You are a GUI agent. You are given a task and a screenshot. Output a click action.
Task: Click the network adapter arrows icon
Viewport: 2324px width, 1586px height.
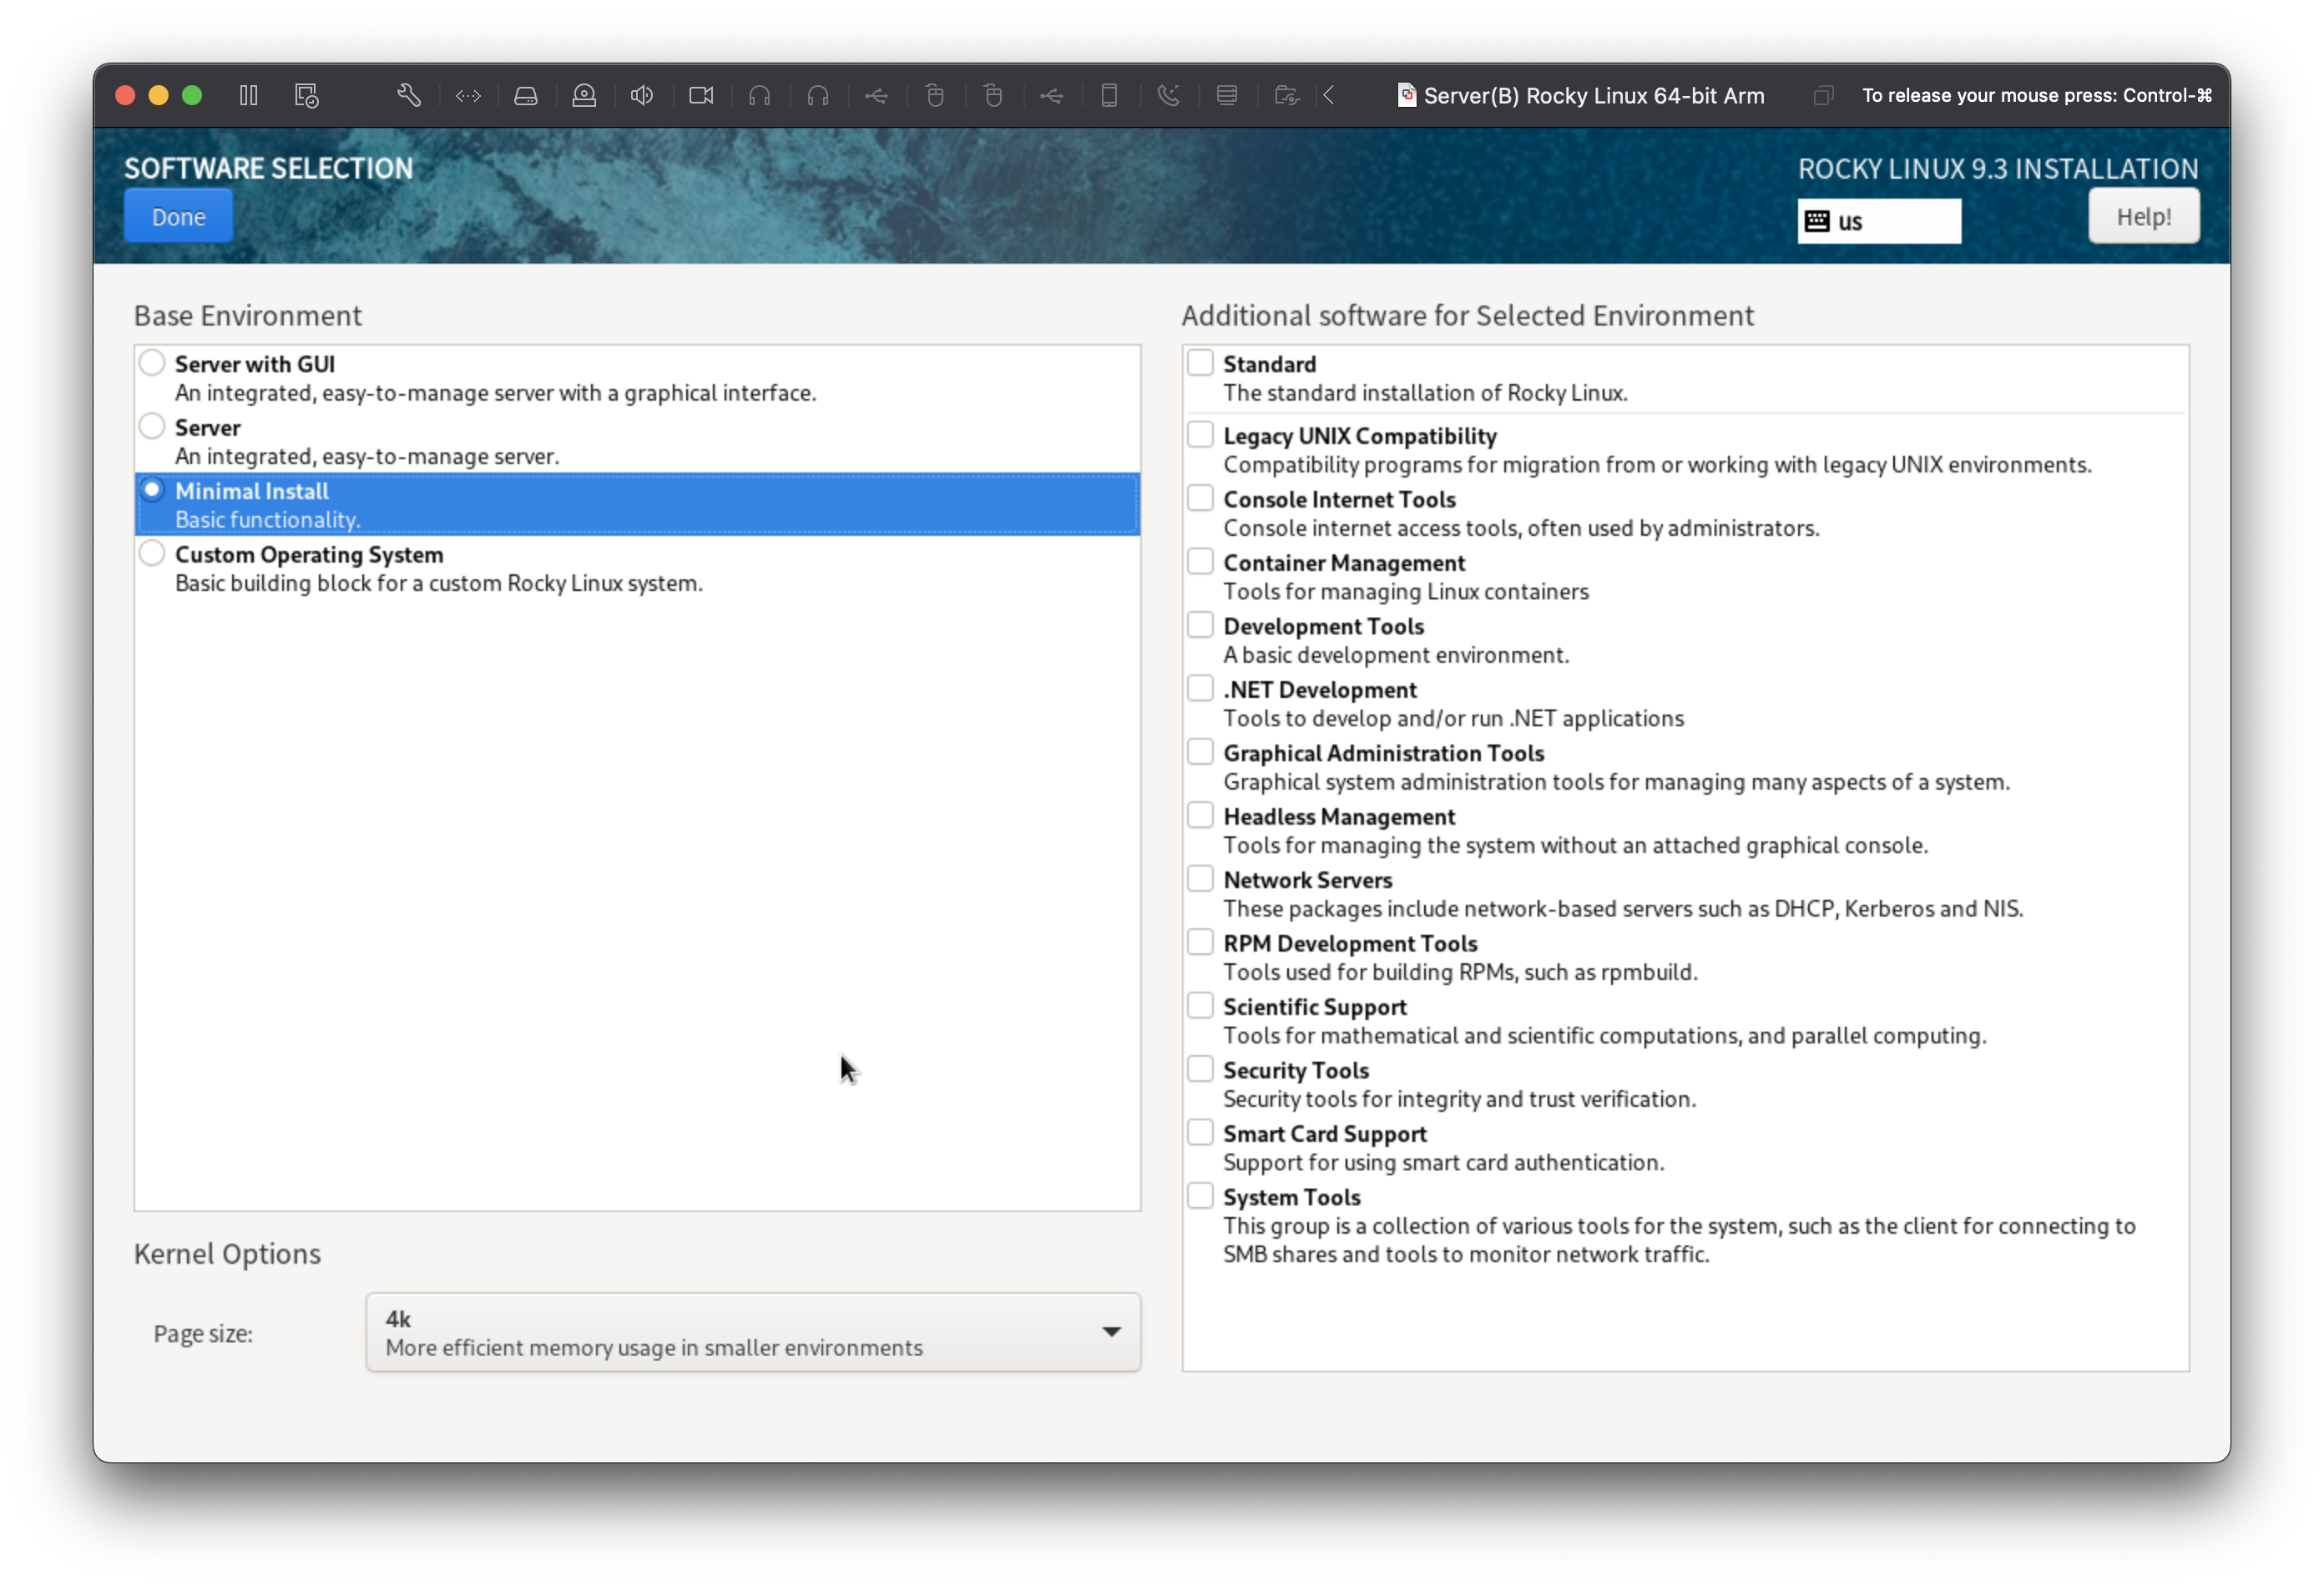(468, 95)
